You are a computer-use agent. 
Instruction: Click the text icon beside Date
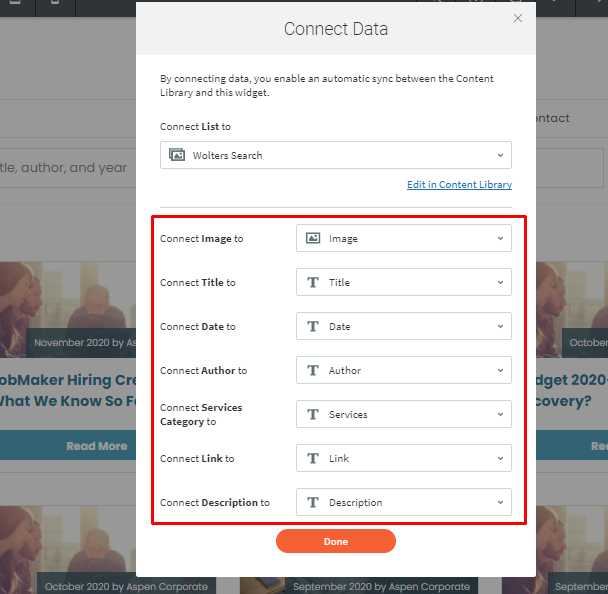click(x=313, y=326)
